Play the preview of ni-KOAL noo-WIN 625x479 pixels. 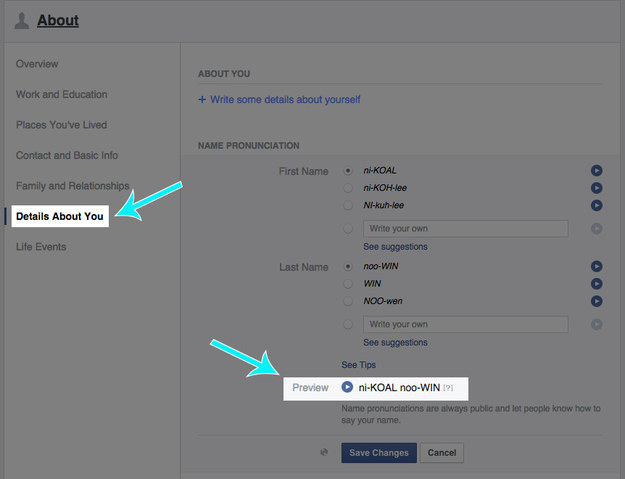[347, 387]
